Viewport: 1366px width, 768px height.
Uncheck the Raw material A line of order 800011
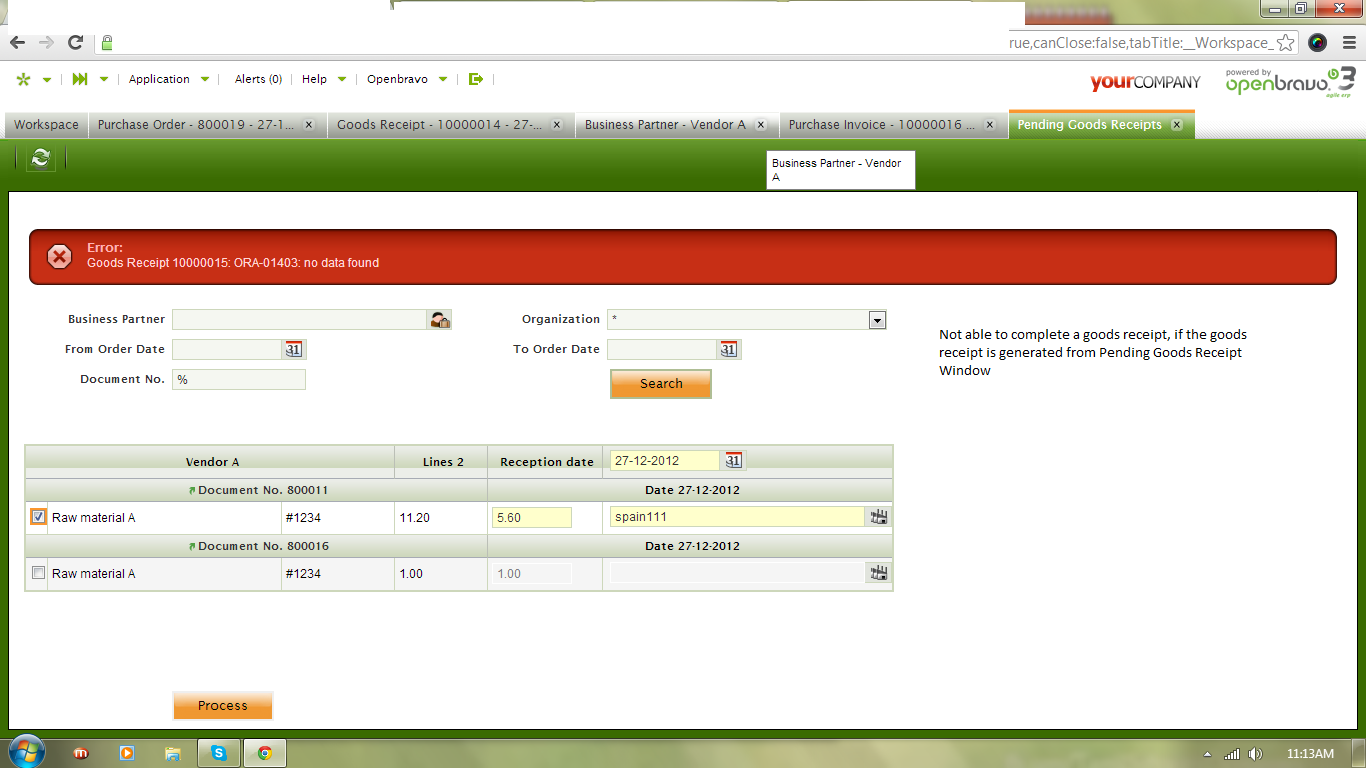[x=38, y=517]
